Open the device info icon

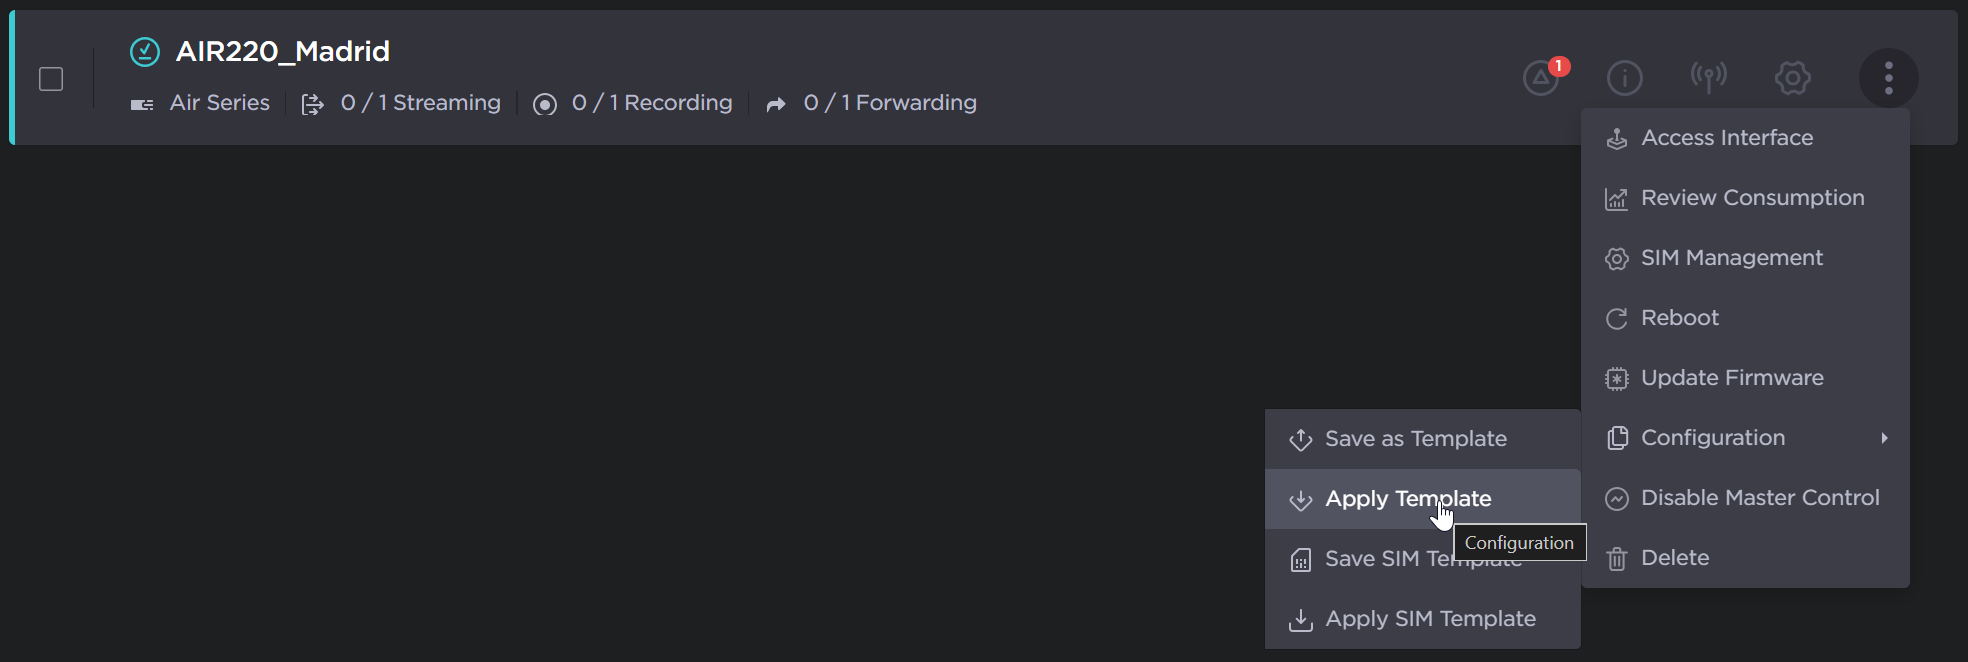coord(1624,78)
